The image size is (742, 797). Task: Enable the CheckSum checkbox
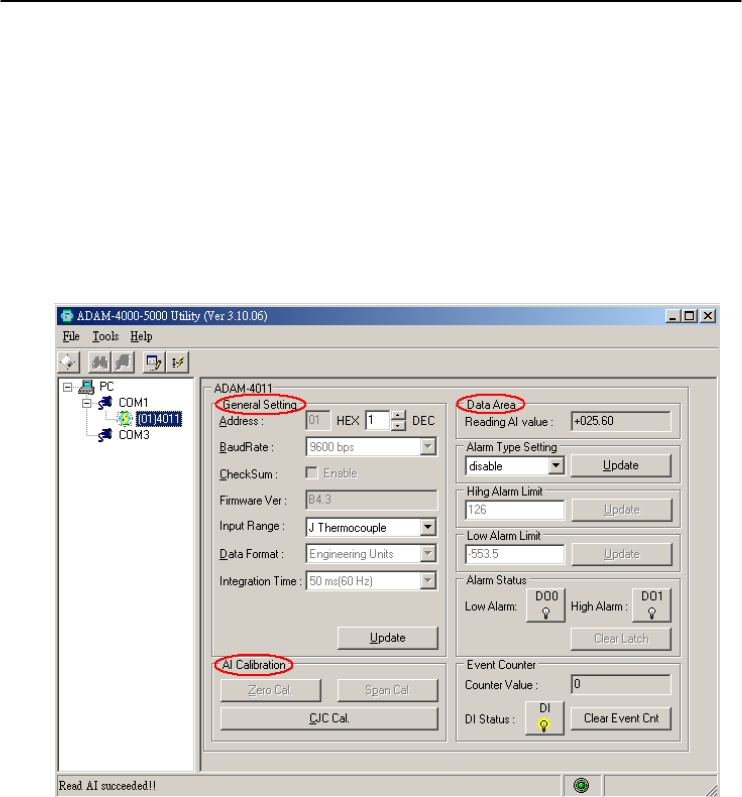click(x=312, y=473)
